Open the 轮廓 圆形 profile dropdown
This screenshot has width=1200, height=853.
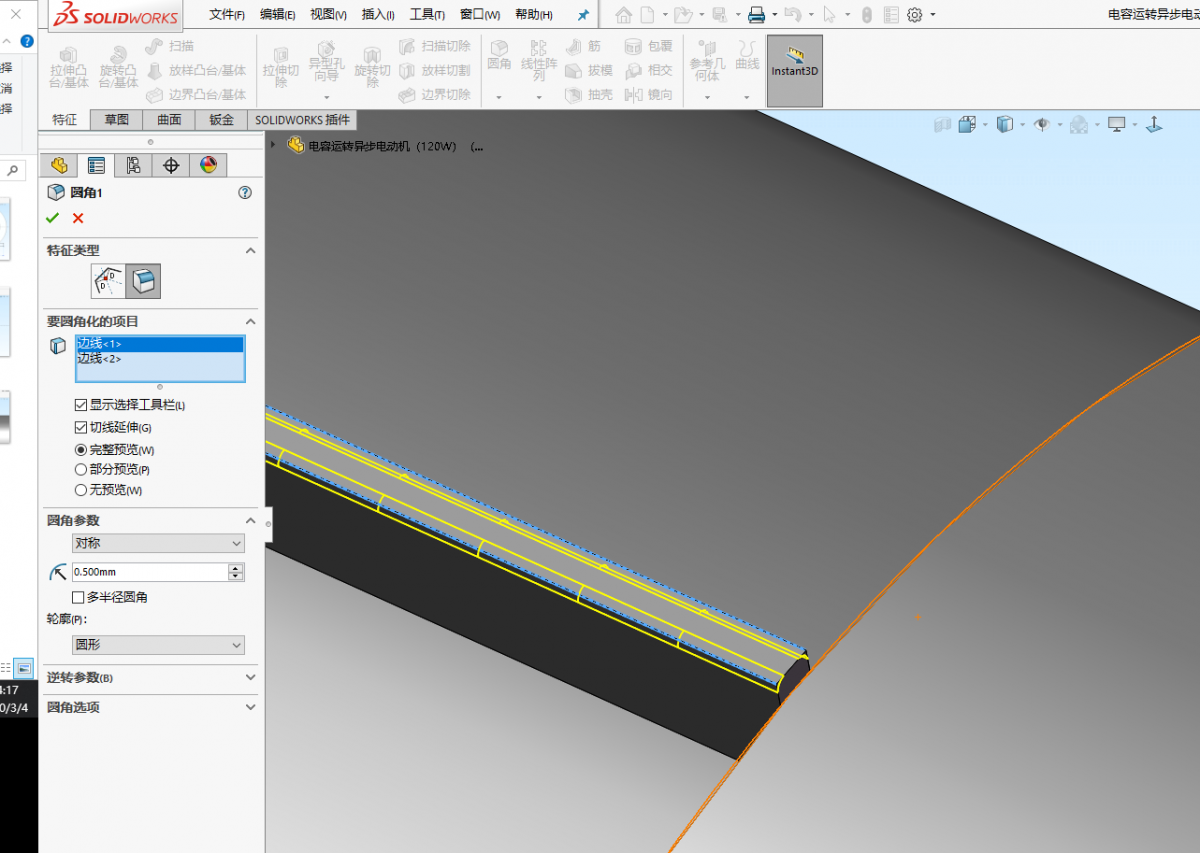(x=158, y=645)
